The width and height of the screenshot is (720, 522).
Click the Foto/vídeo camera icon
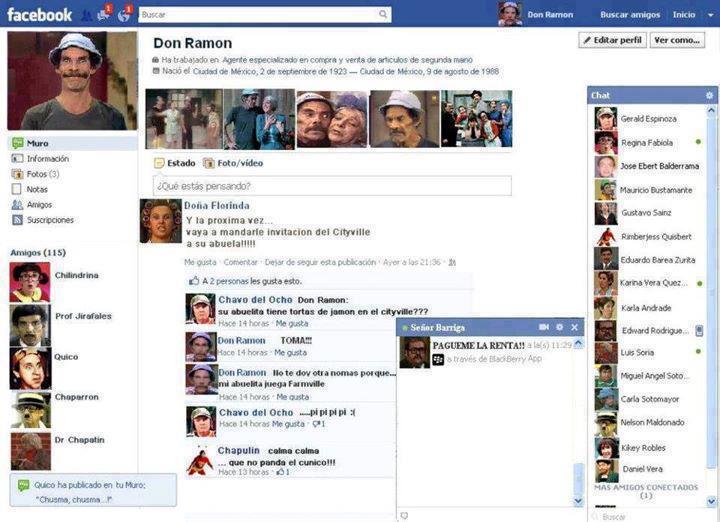[x=208, y=163]
